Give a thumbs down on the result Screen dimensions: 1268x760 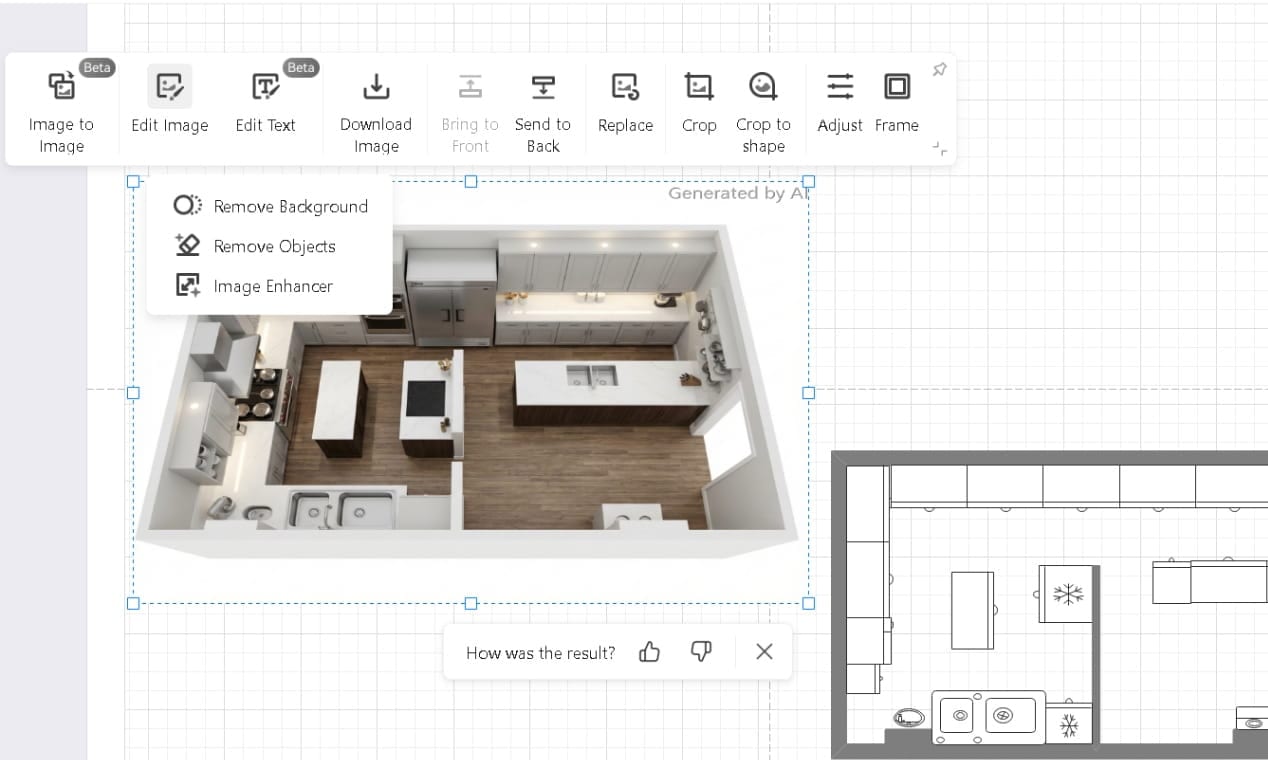[700, 651]
